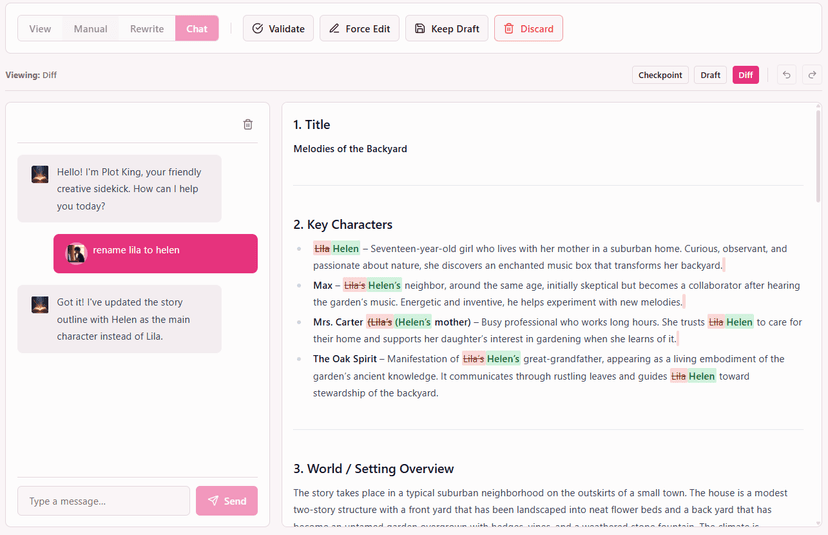This screenshot has width=828, height=535.
Task: Click user avatar in rename message
Action: point(76,253)
